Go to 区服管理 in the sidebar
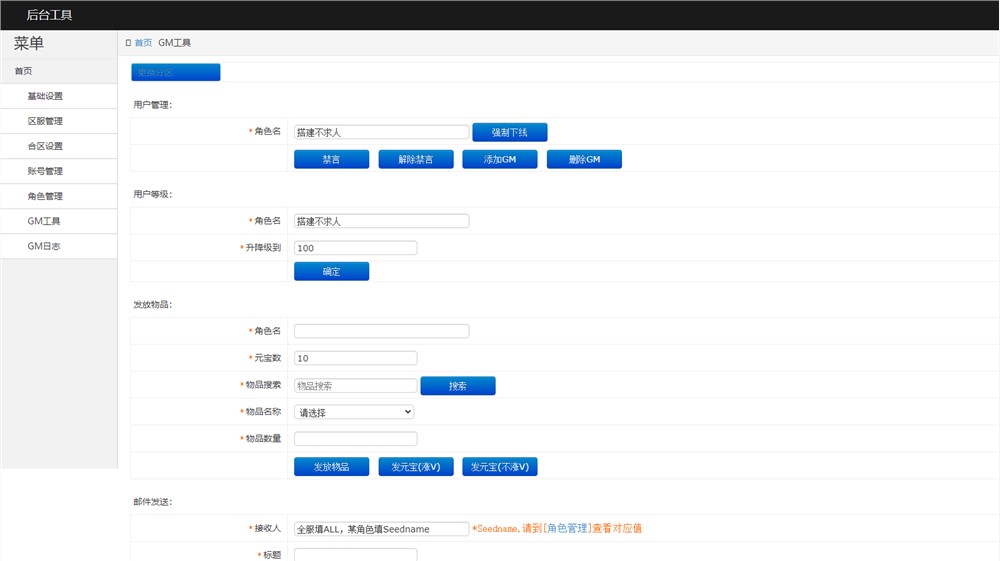Viewport: 1000px width, 561px height. (x=45, y=121)
